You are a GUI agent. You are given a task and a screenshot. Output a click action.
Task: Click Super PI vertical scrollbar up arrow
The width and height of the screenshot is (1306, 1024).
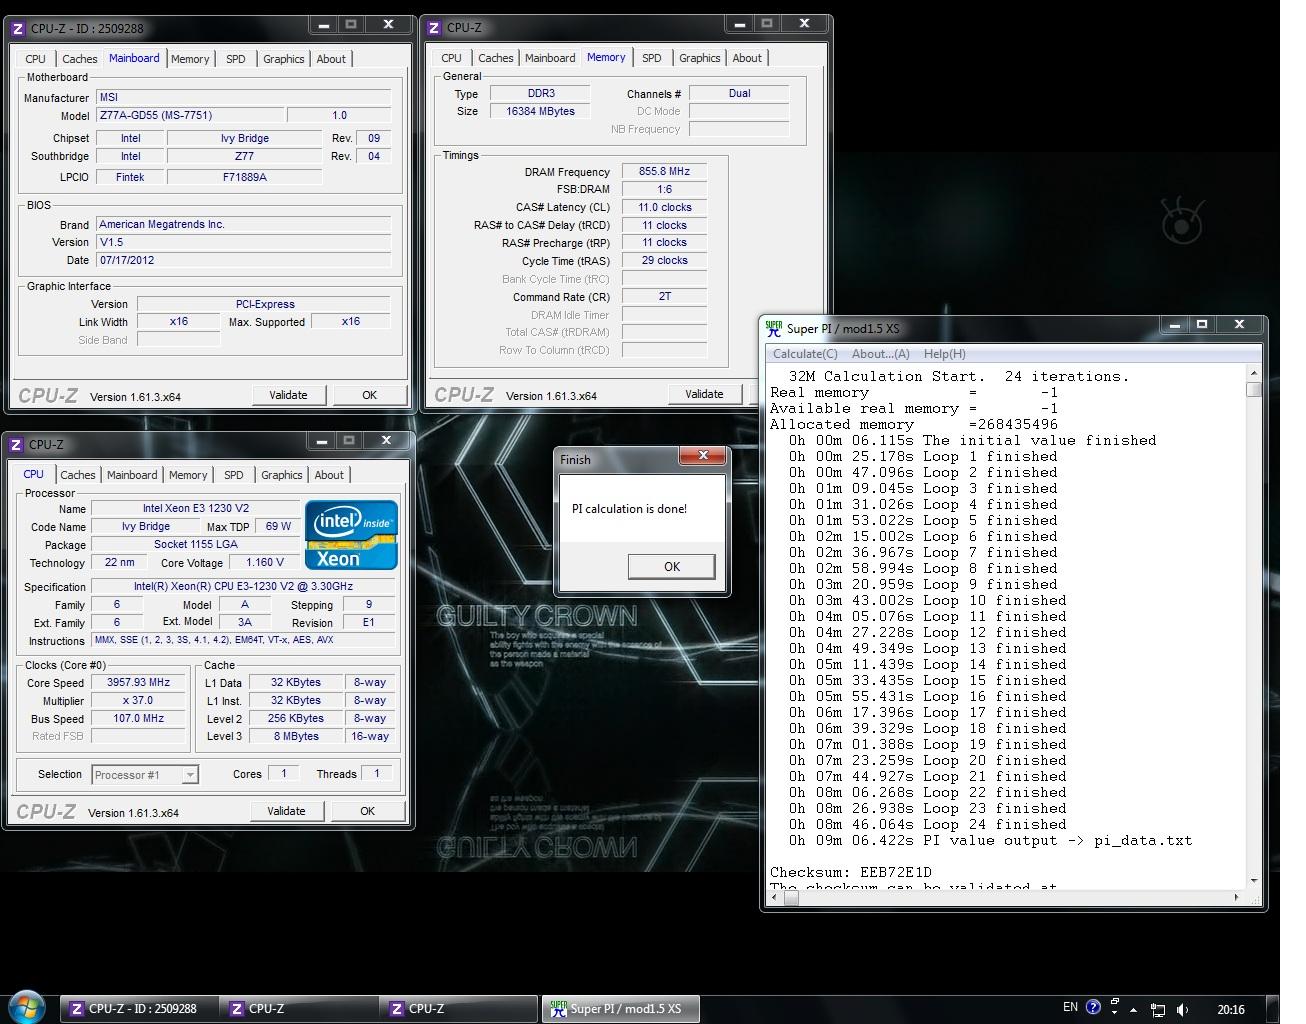point(1254,373)
